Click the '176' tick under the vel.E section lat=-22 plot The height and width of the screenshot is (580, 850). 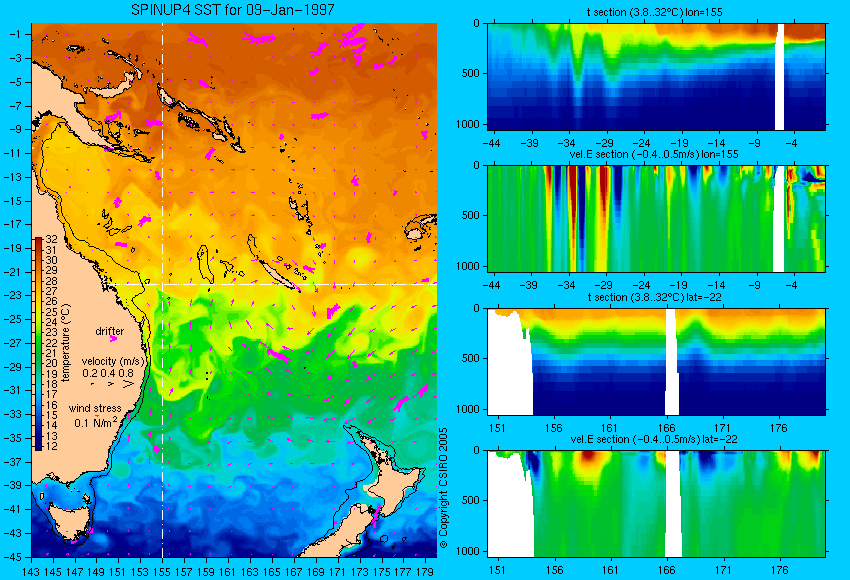pos(779,570)
